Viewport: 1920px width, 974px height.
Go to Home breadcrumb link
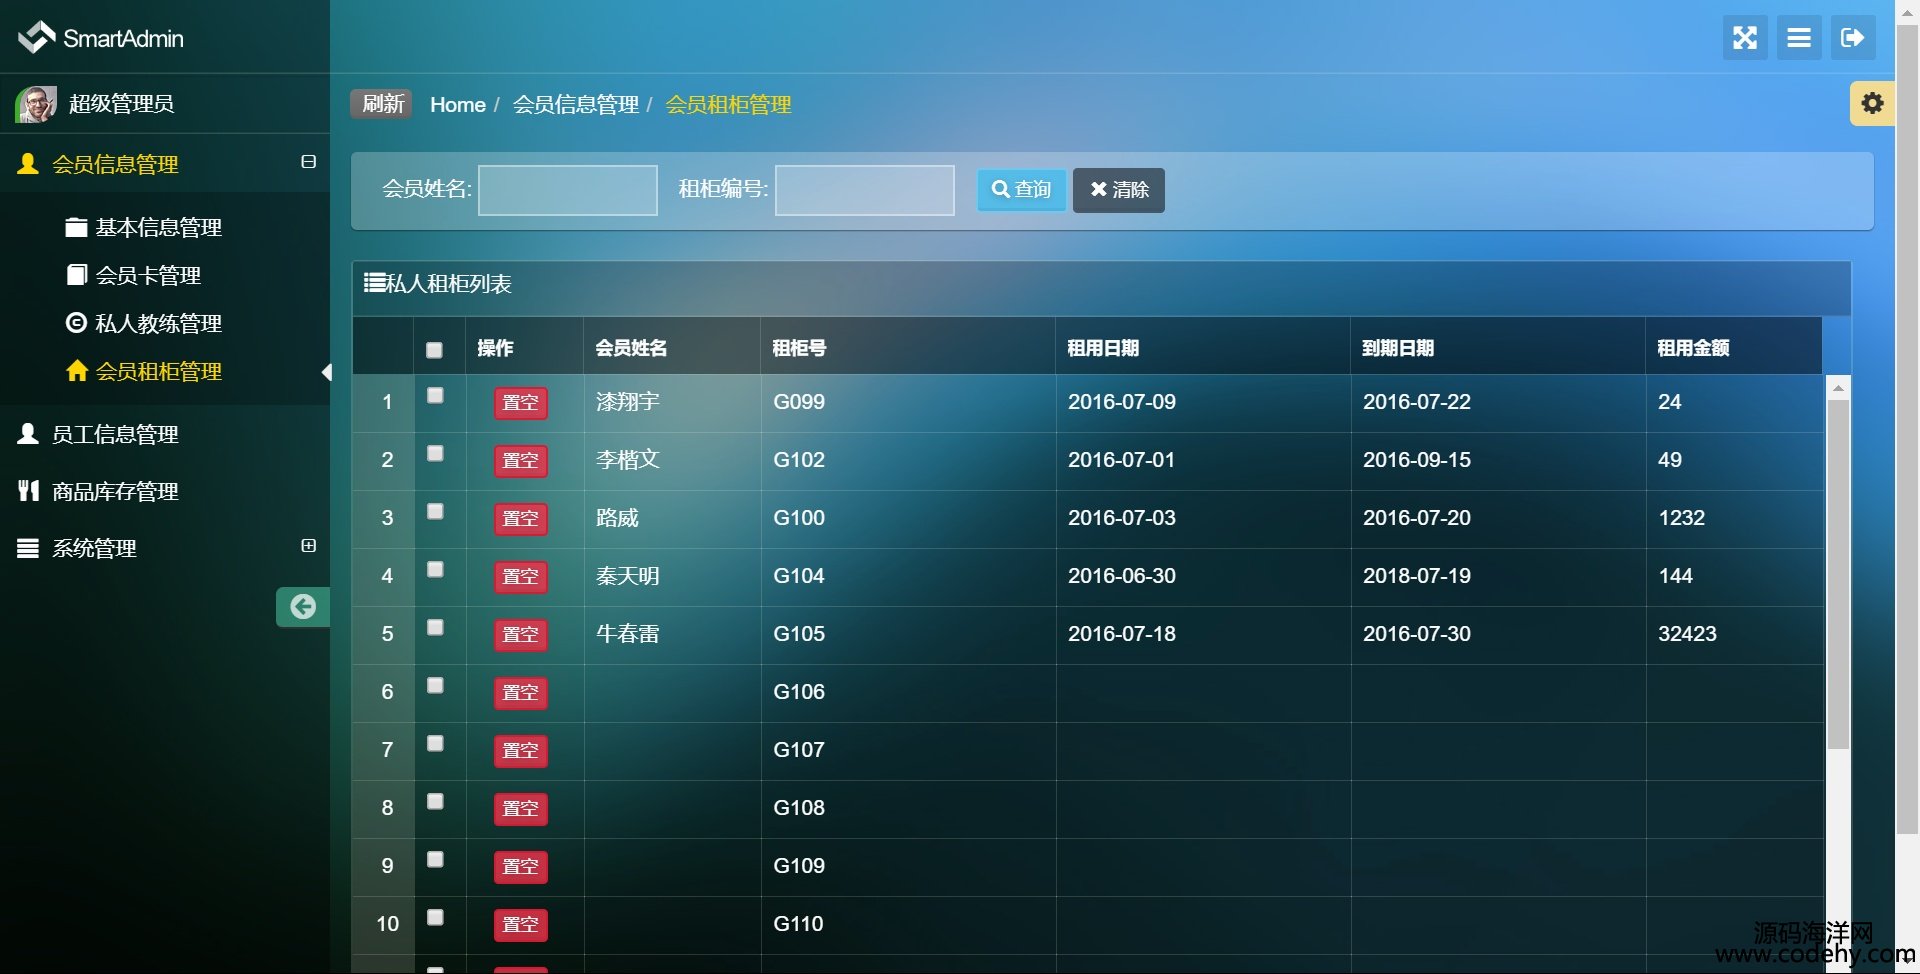pos(457,105)
